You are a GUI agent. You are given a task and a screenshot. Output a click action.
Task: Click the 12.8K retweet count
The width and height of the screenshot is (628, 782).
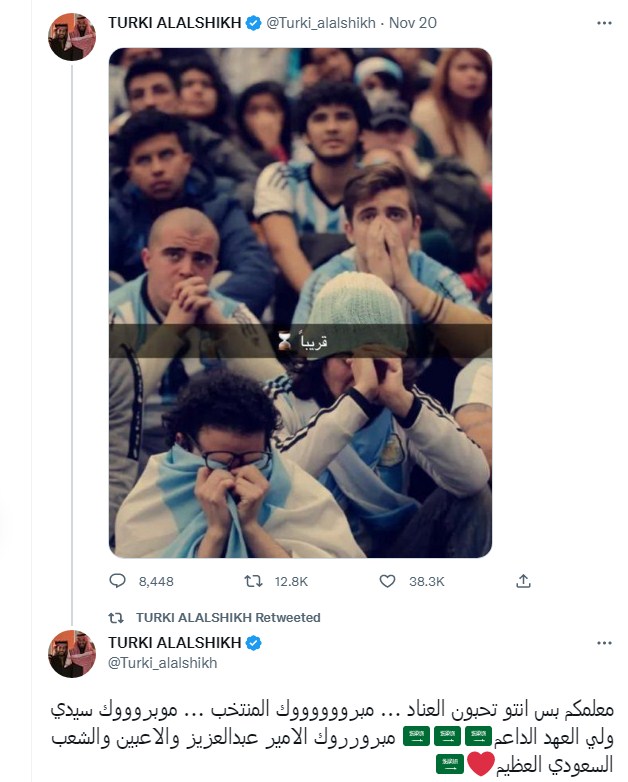(x=292, y=581)
